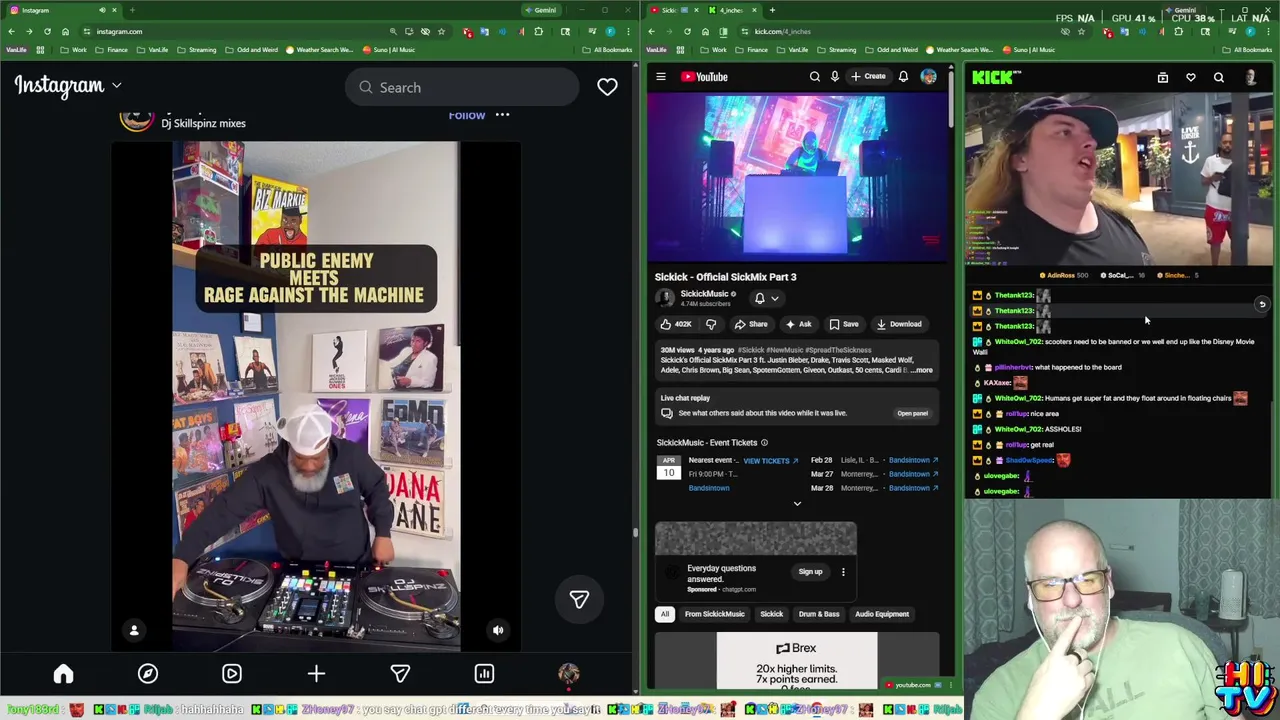
Task: Open Kick user avatar menu
Action: (x=1250, y=77)
